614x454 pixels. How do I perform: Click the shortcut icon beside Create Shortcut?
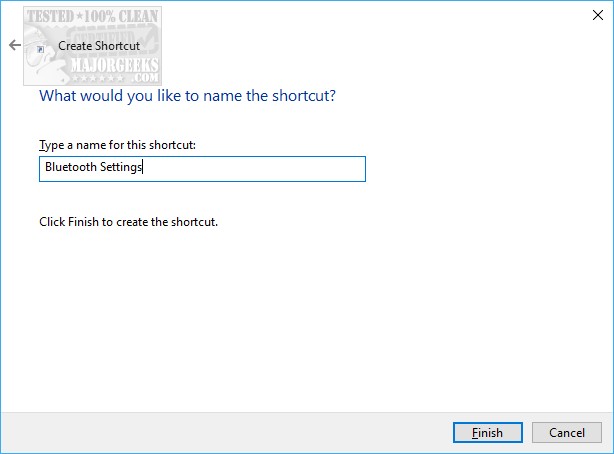[39, 47]
